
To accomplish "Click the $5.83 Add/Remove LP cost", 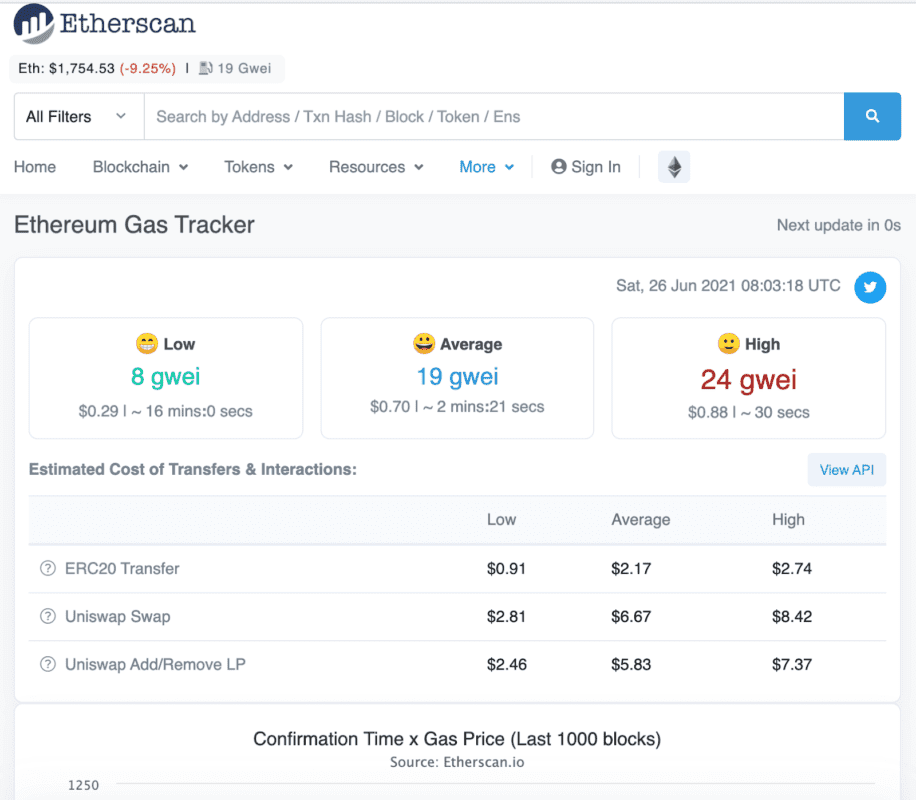I will [x=631, y=664].
